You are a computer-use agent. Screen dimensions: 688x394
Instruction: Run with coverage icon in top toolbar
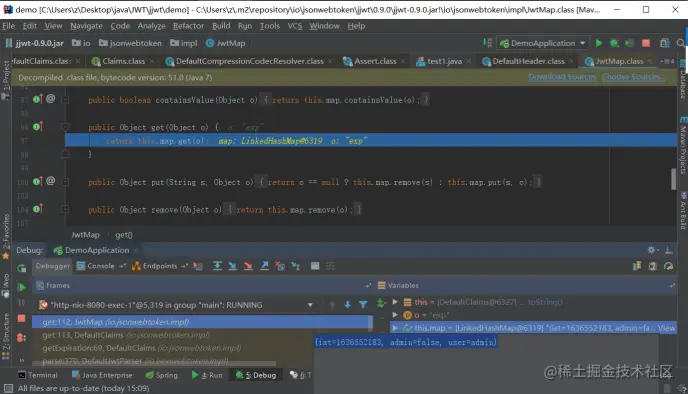630,43
